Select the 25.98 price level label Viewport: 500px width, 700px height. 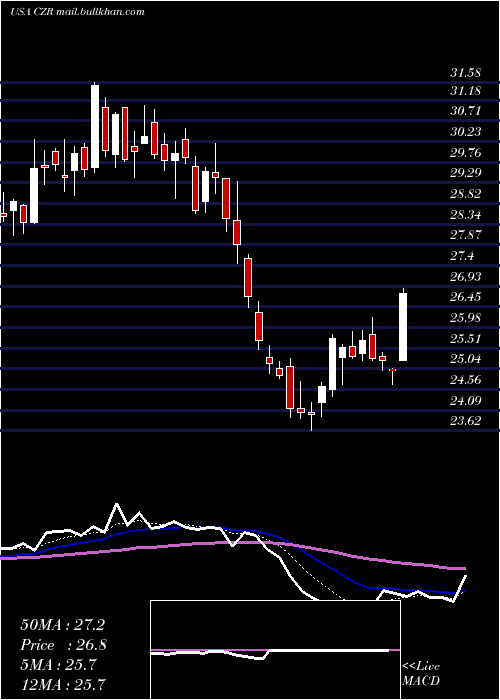pos(465,318)
